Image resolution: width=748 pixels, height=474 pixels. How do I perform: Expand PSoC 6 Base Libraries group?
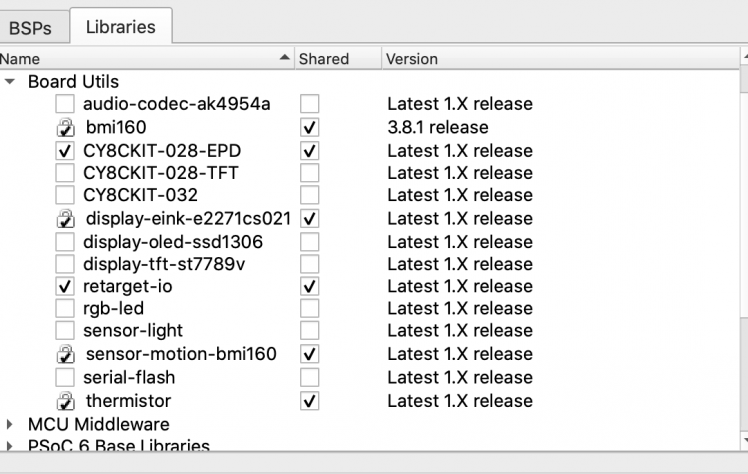(10, 446)
